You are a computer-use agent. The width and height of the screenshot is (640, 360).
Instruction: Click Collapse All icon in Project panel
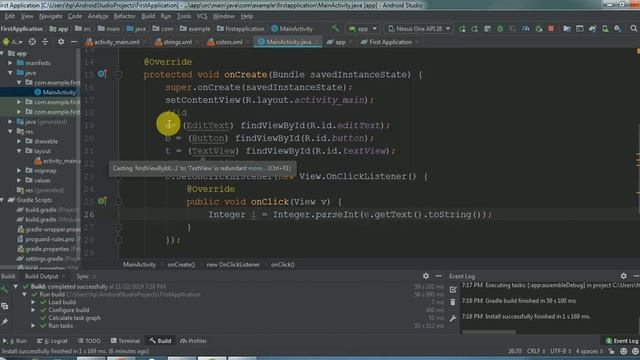[45, 42]
